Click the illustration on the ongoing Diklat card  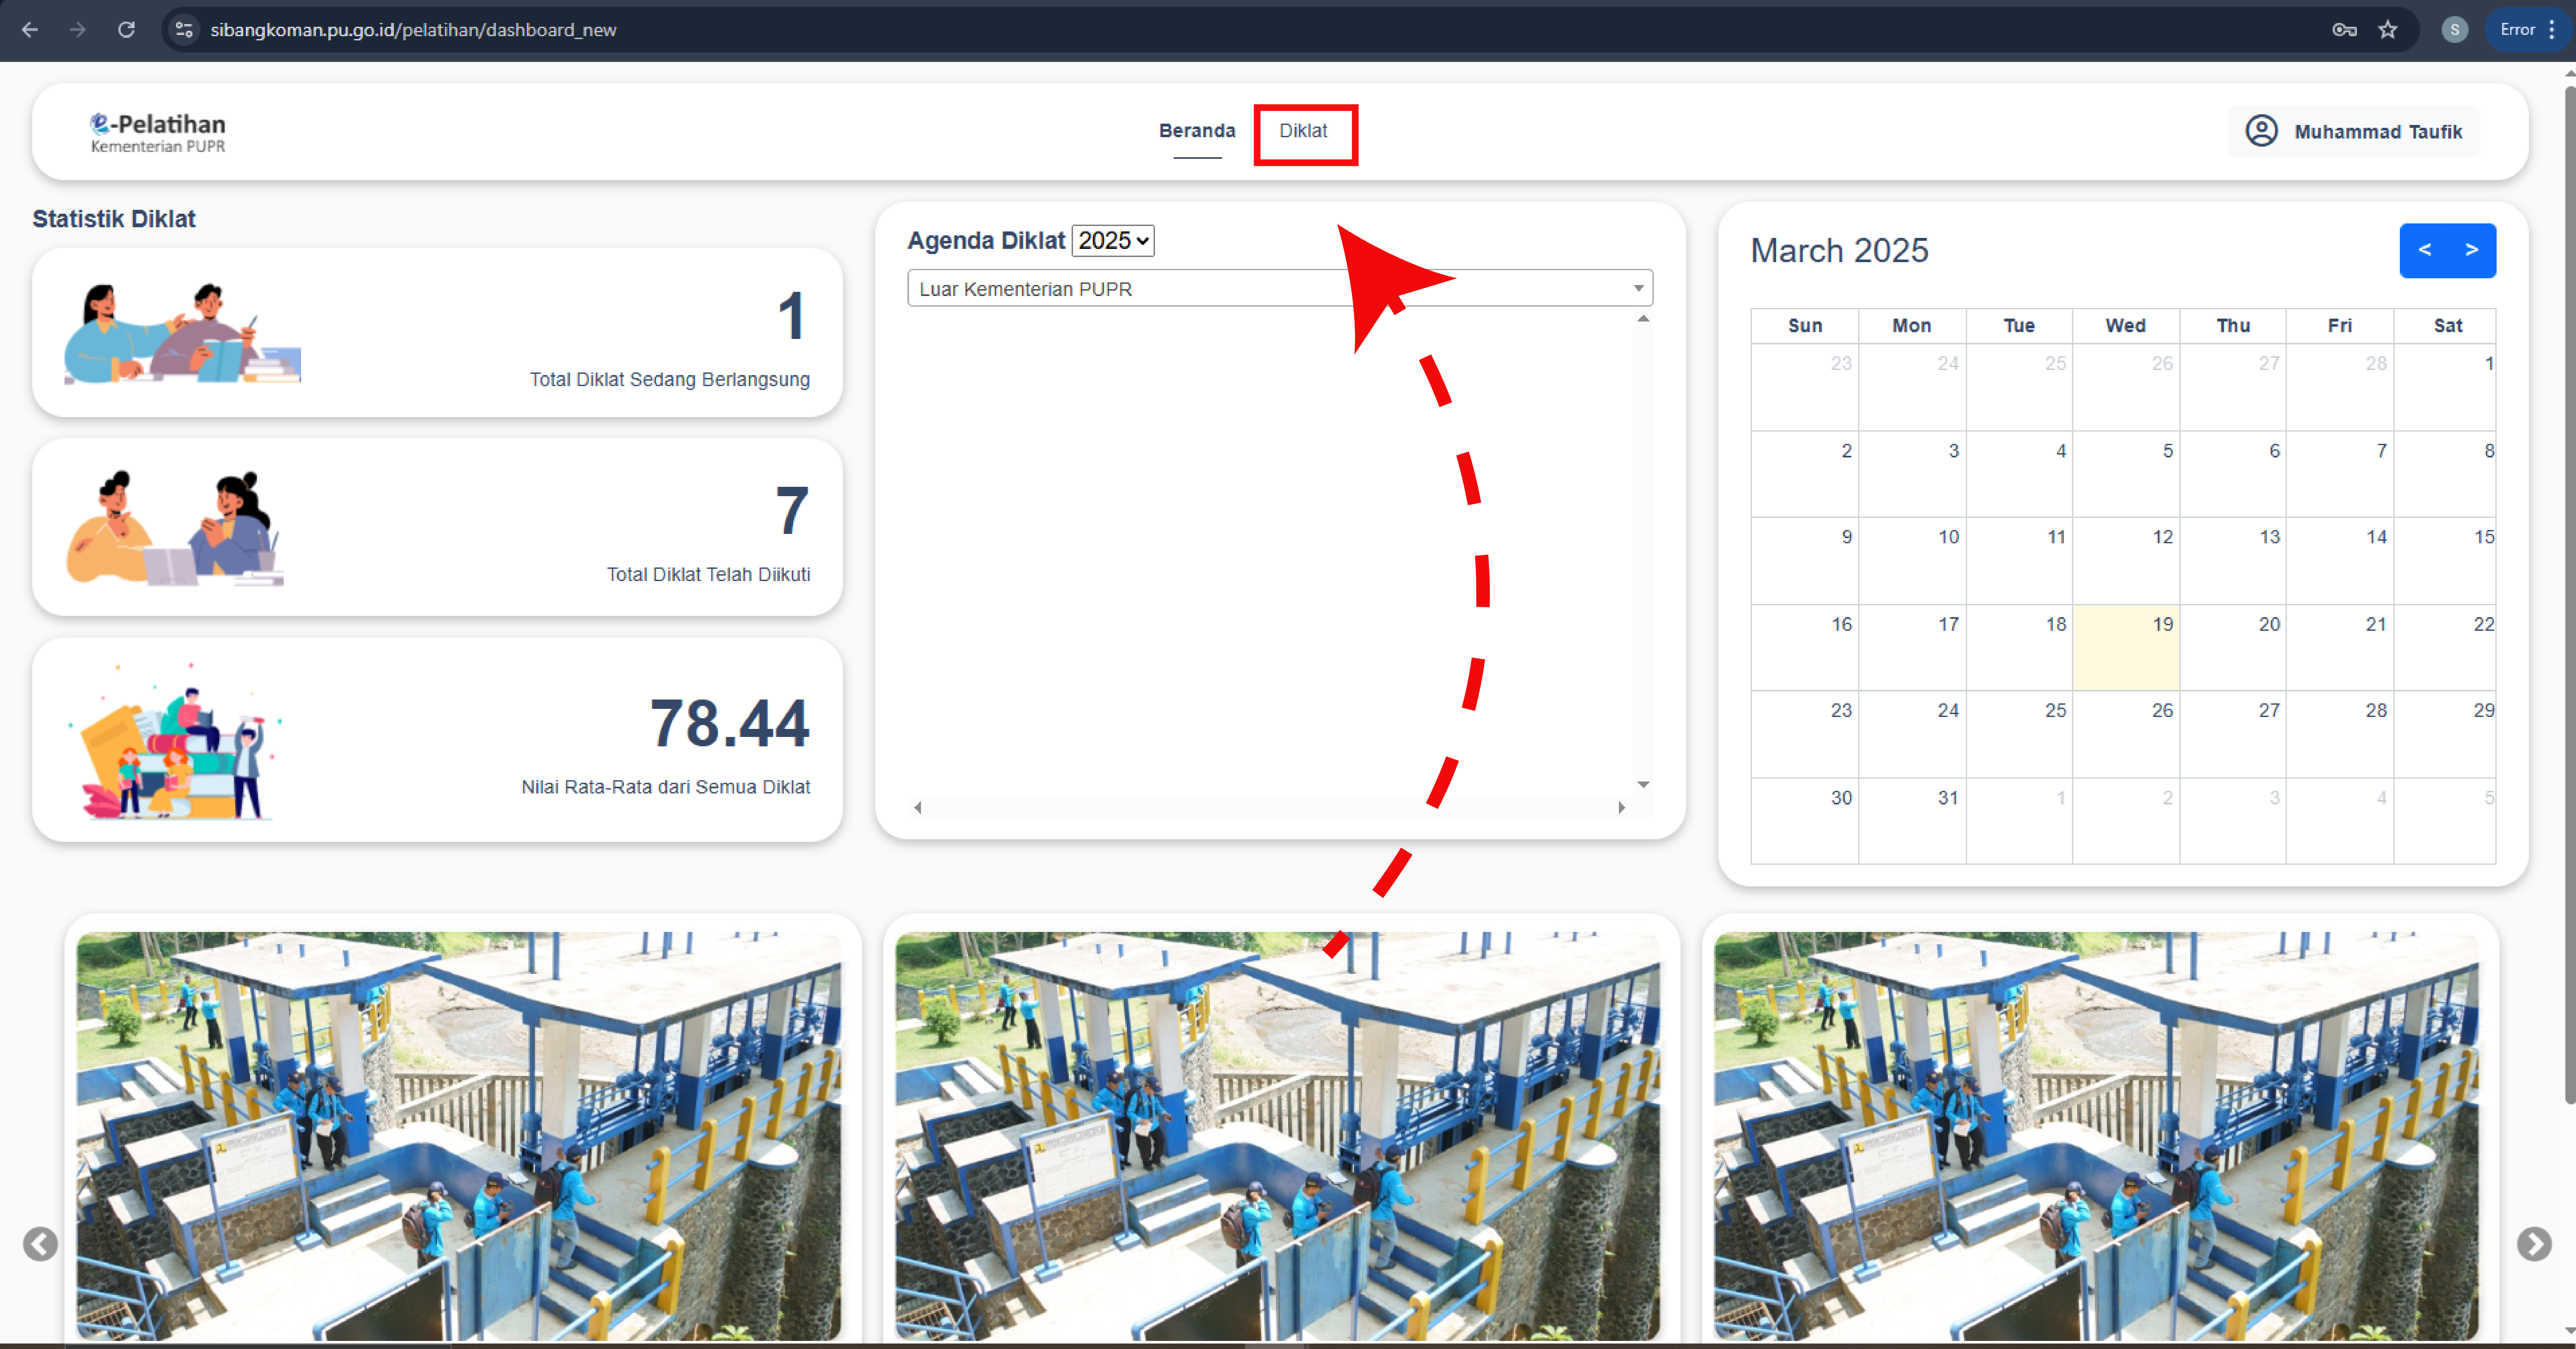pyautogui.click(x=182, y=333)
